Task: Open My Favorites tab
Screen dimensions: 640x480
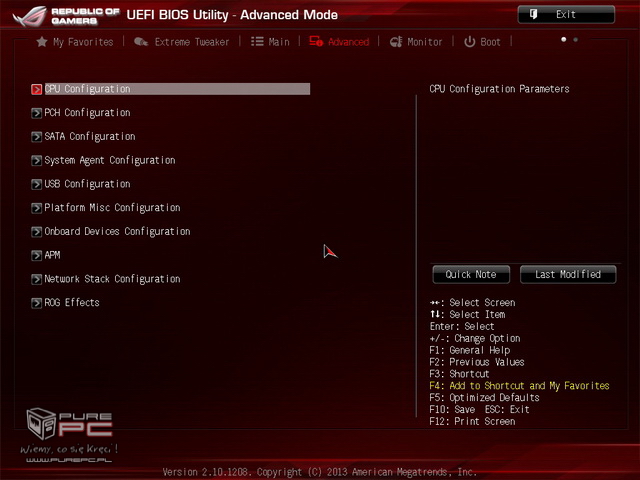Action: 83,42
